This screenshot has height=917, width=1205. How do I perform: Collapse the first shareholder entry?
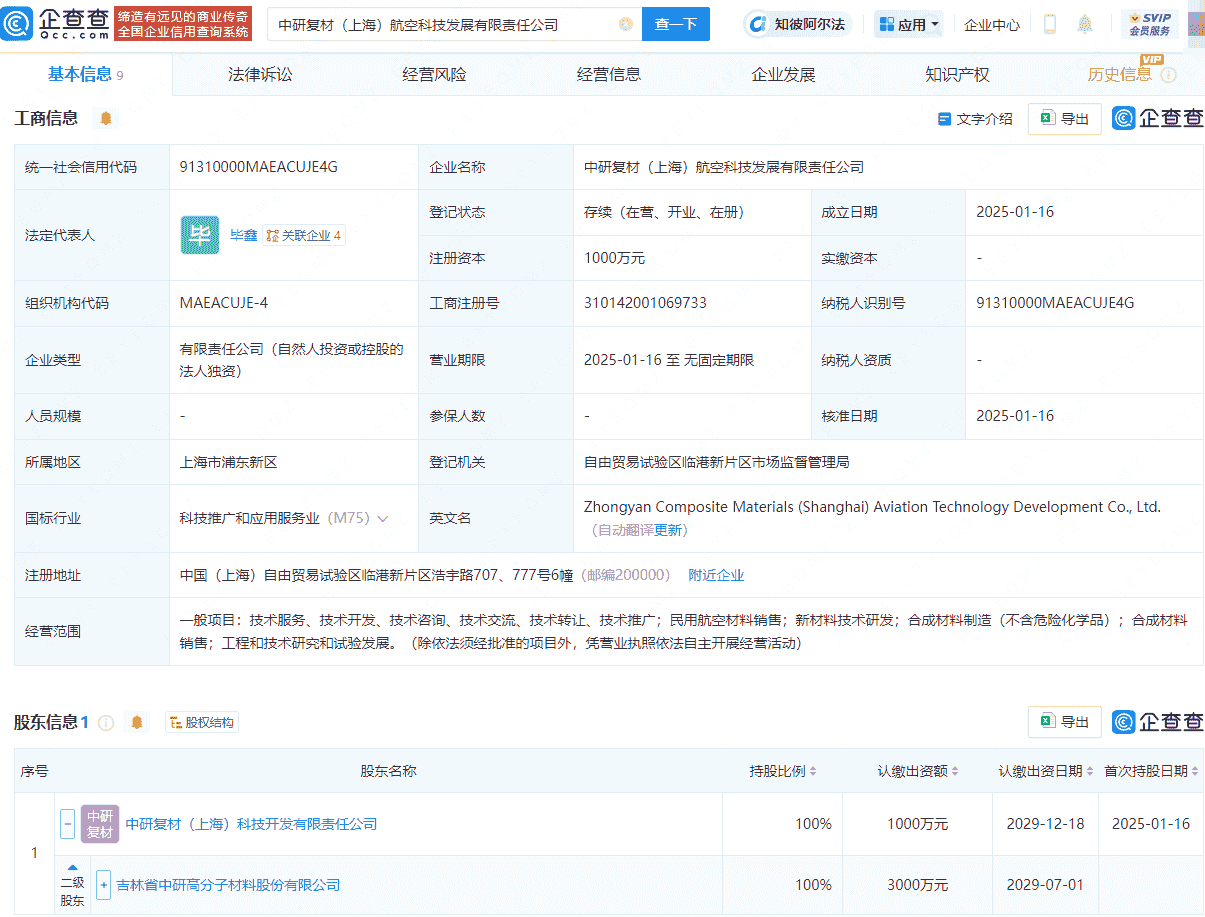[67, 824]
